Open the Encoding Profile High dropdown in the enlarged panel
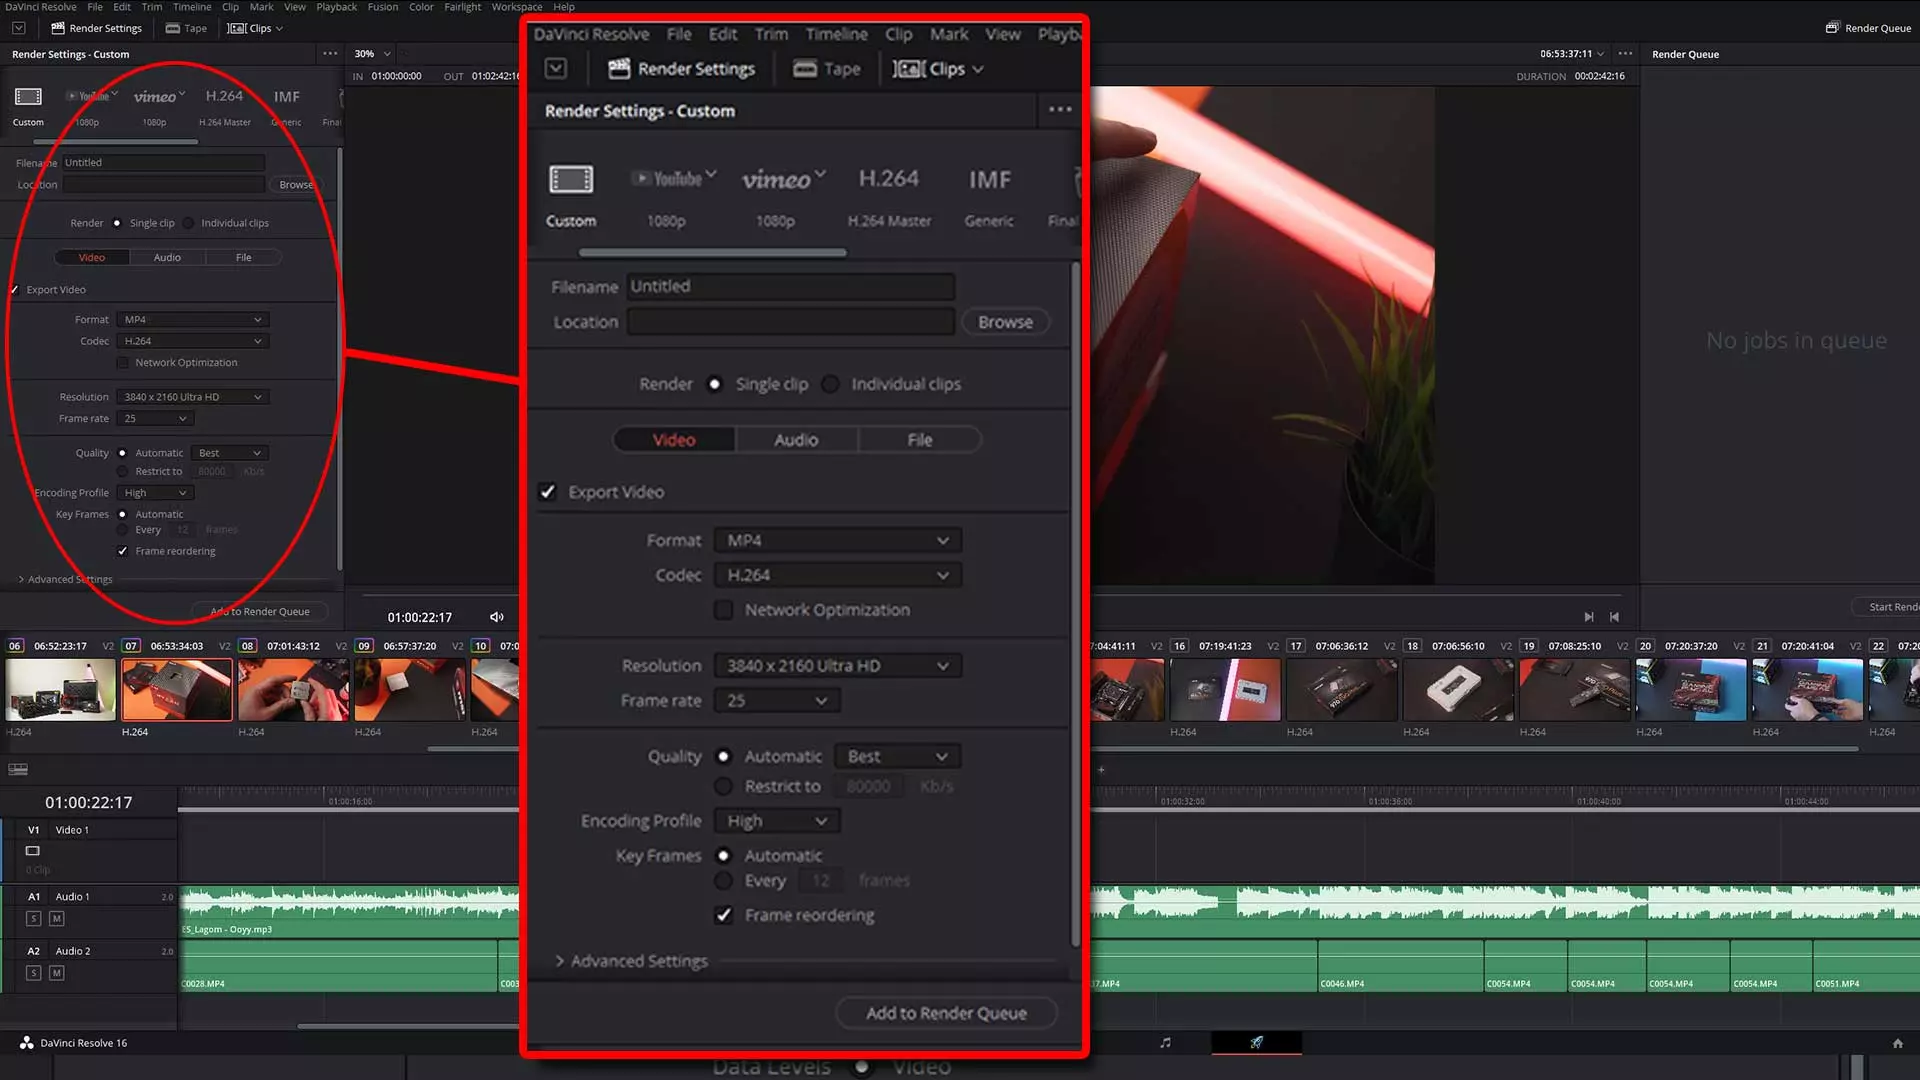 [777, 821]
